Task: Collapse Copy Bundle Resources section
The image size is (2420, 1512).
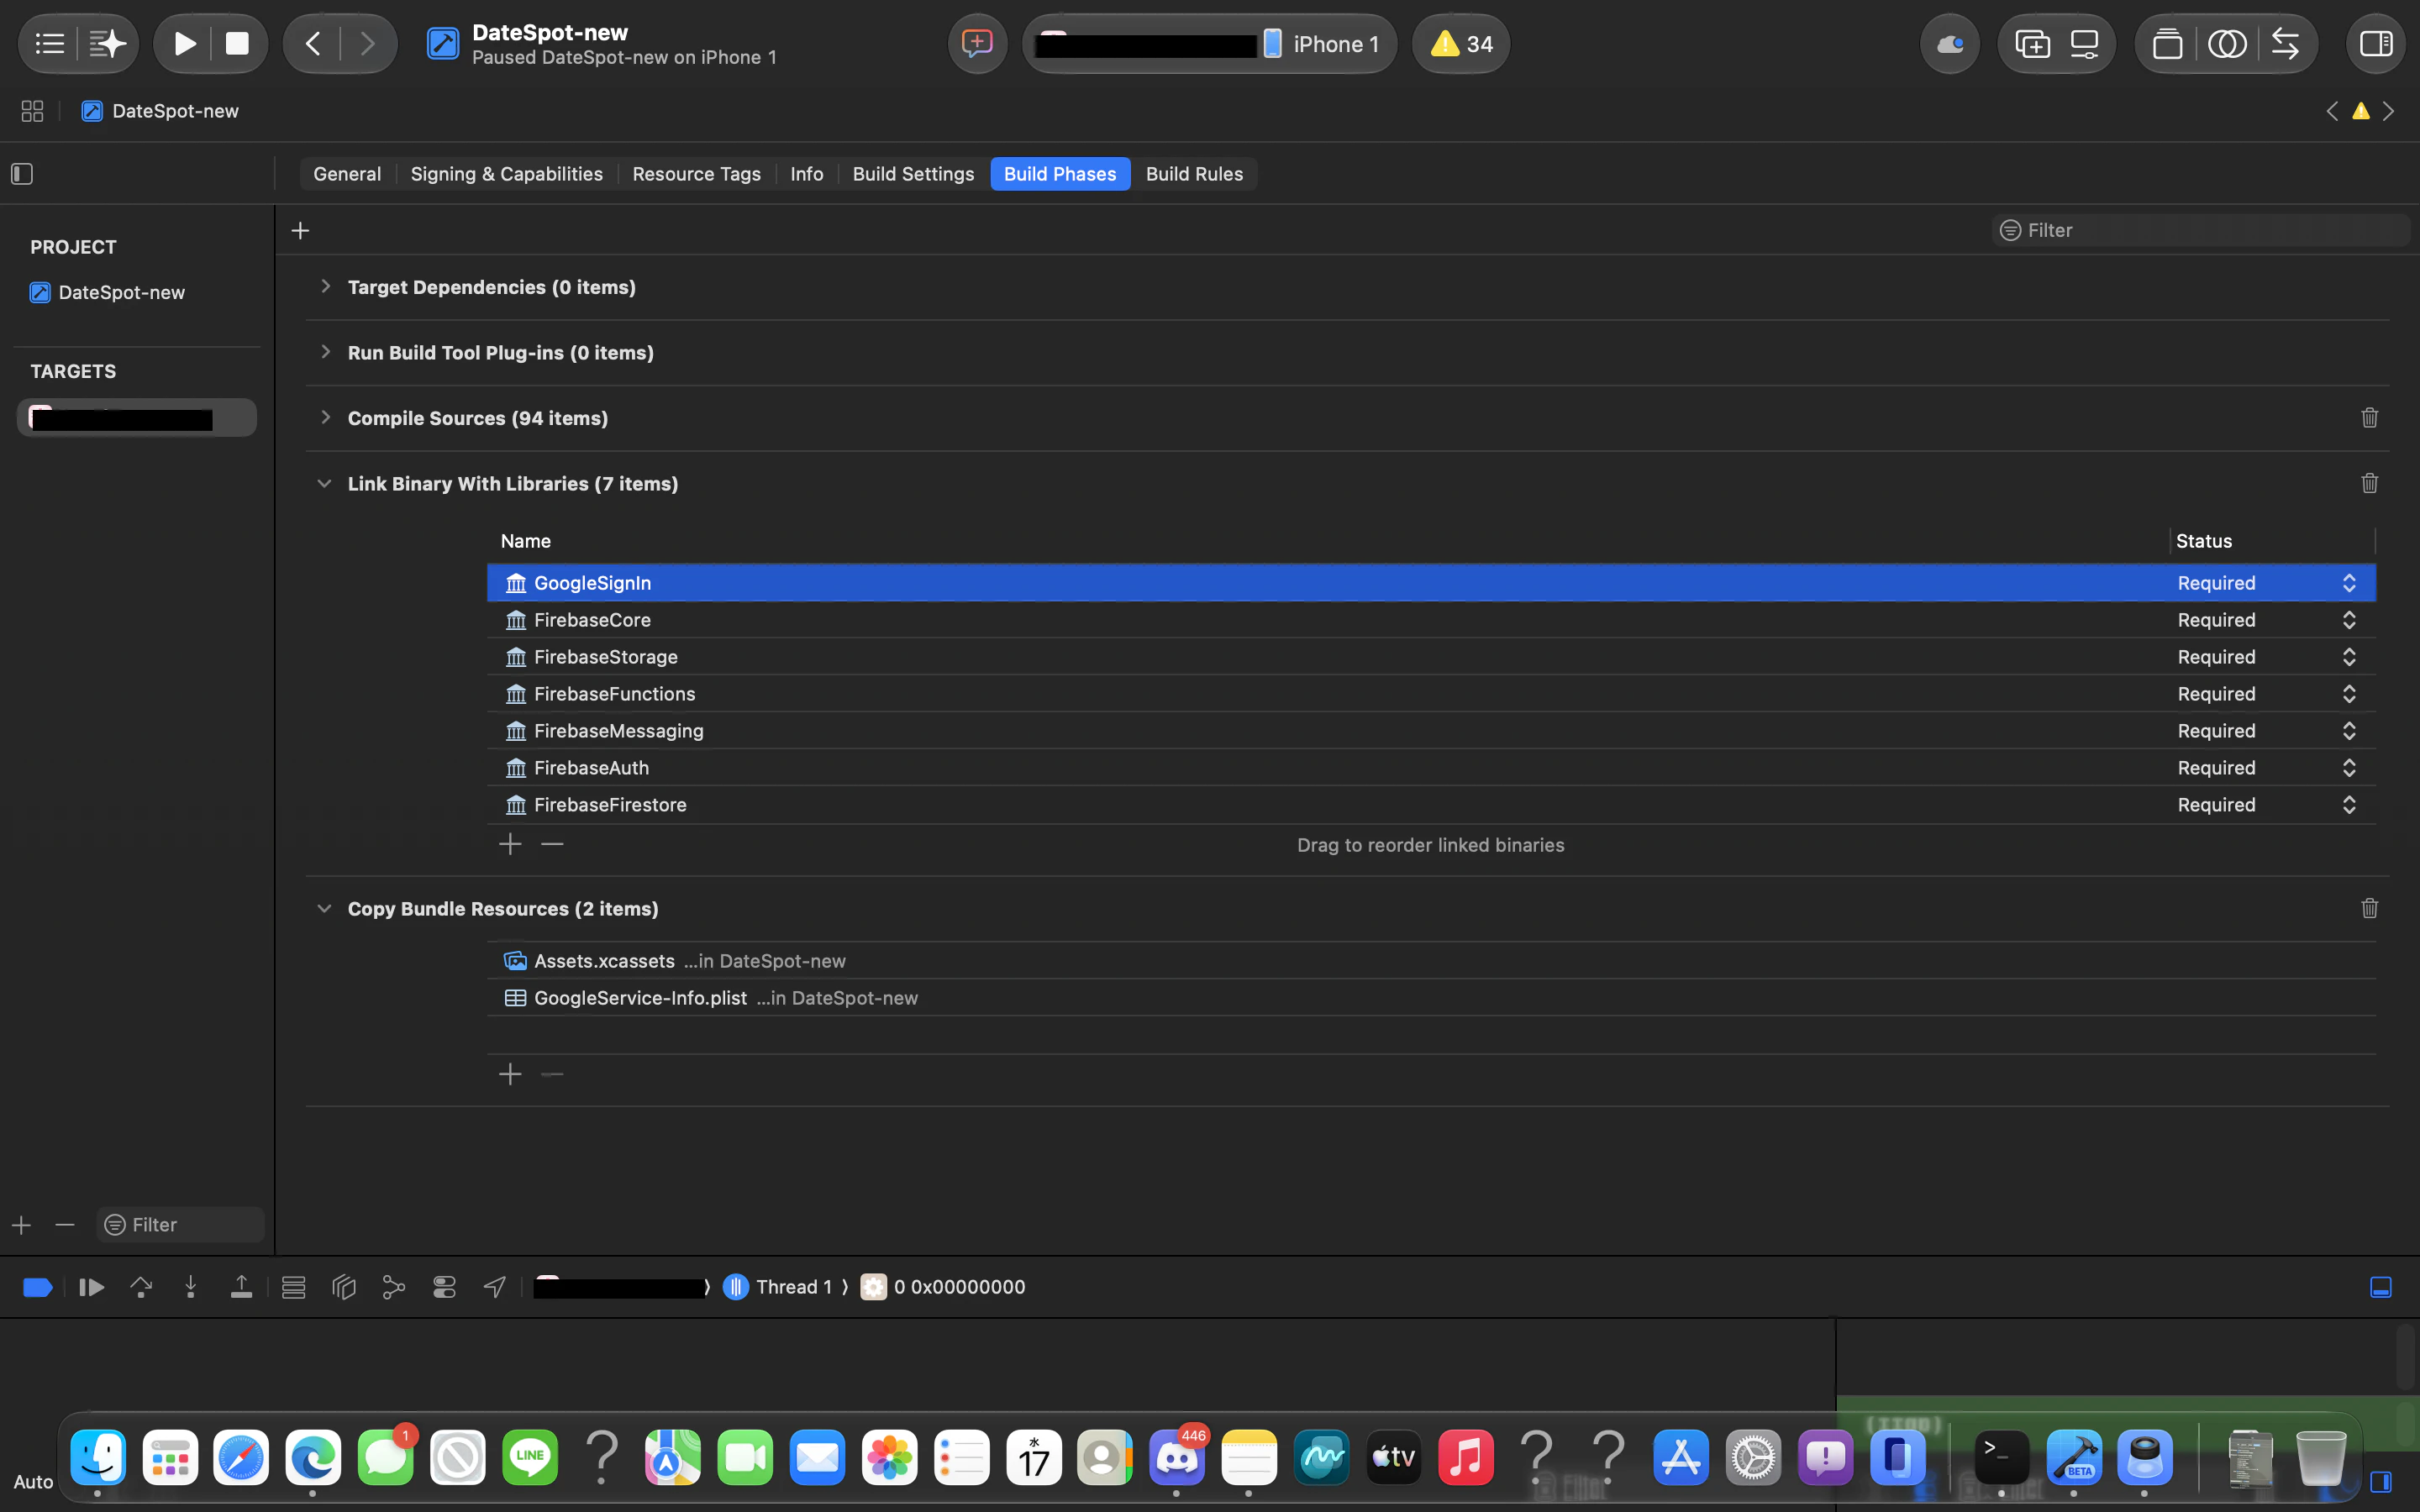Action: point(324,909)
